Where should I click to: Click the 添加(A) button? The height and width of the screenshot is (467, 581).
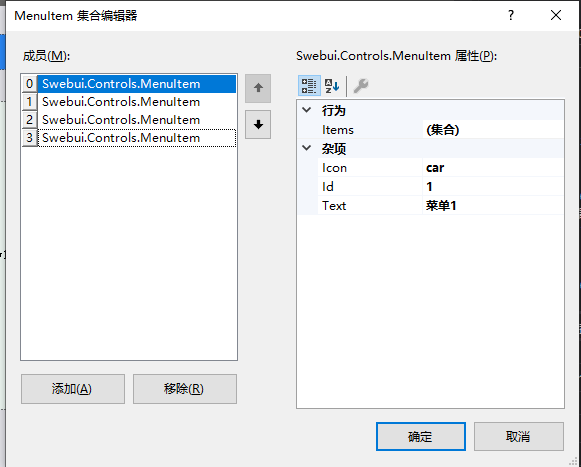tap(73, 389)
